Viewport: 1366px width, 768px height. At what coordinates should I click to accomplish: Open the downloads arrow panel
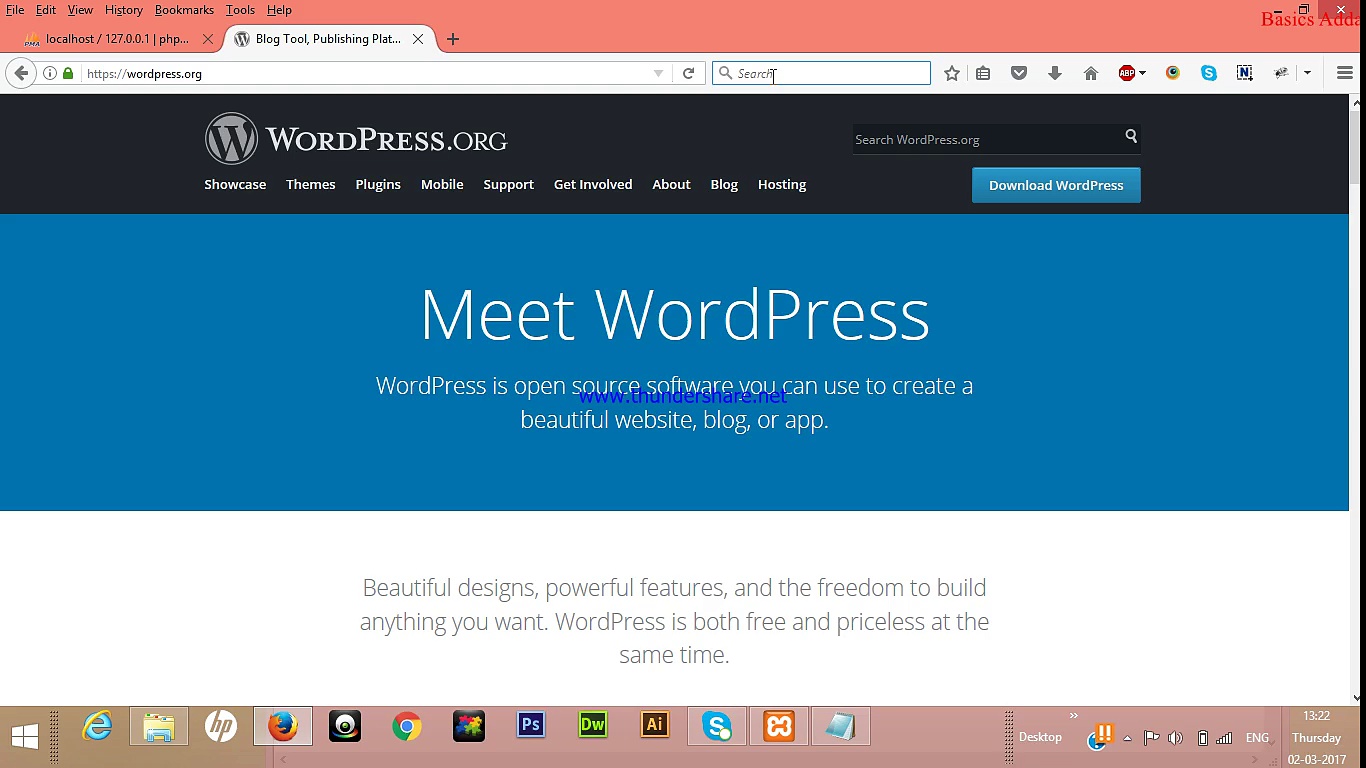pyautogui.click(x=1055, y=73)
